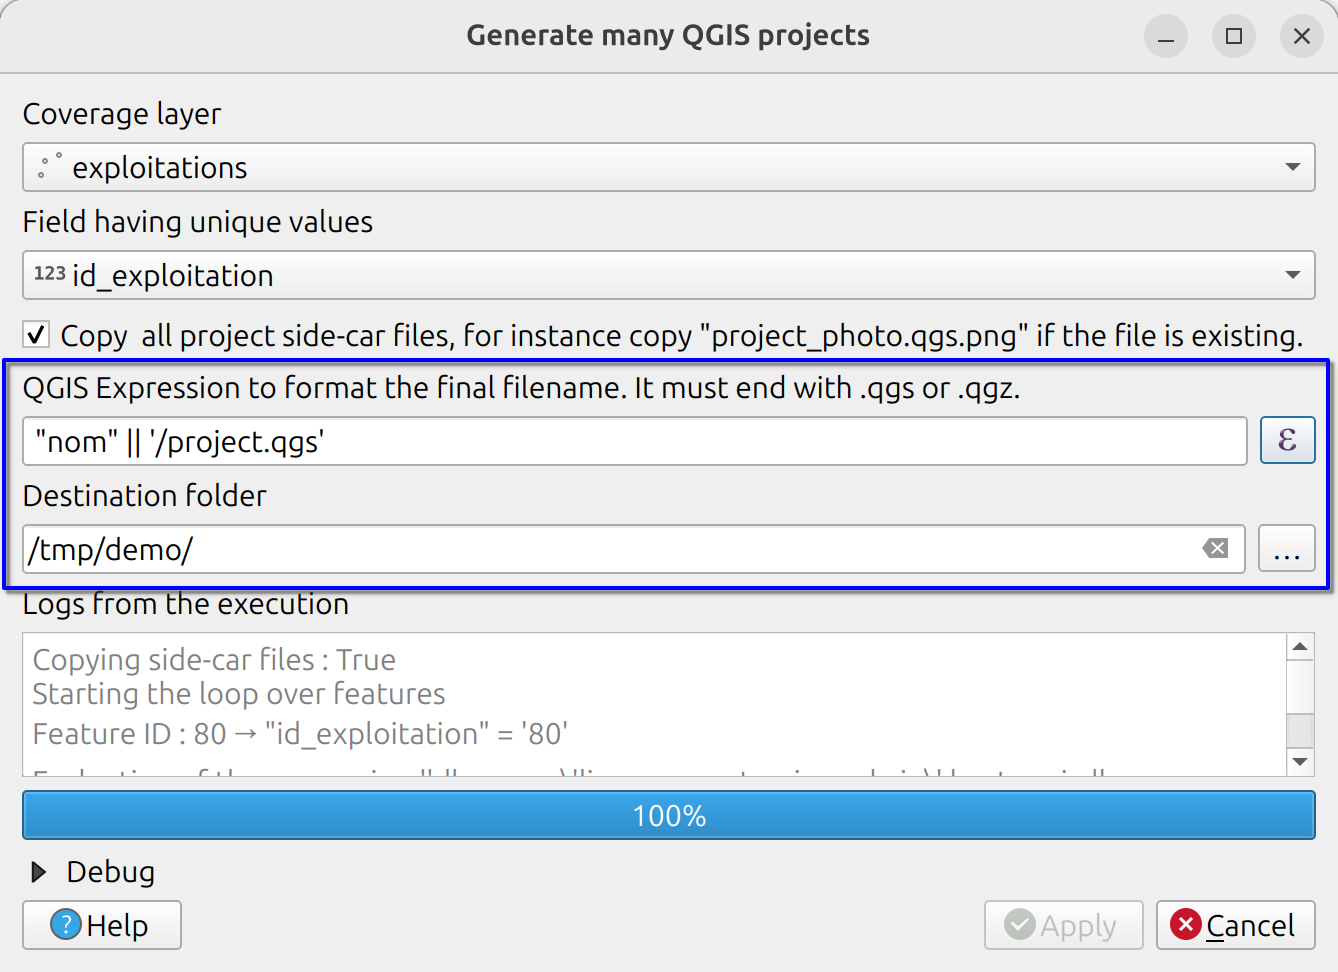This screenshot has width=1338, height=972.
Task: Click the Help button
Action: click(x=102, y=925)
